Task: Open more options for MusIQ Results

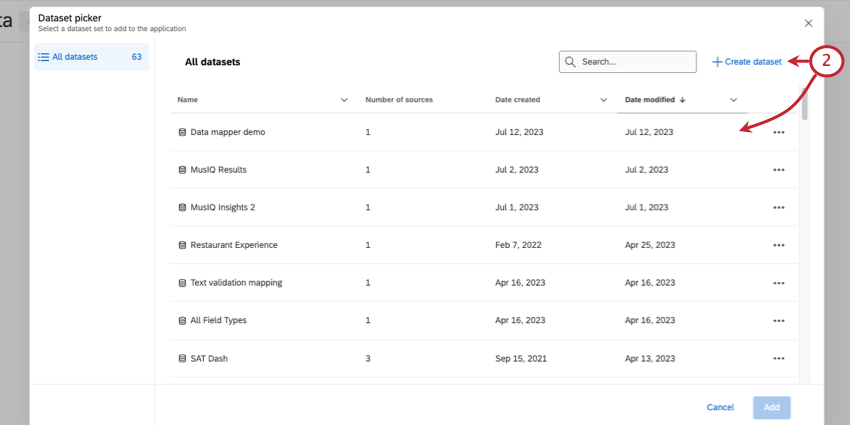Action: [x=778, y=170]
